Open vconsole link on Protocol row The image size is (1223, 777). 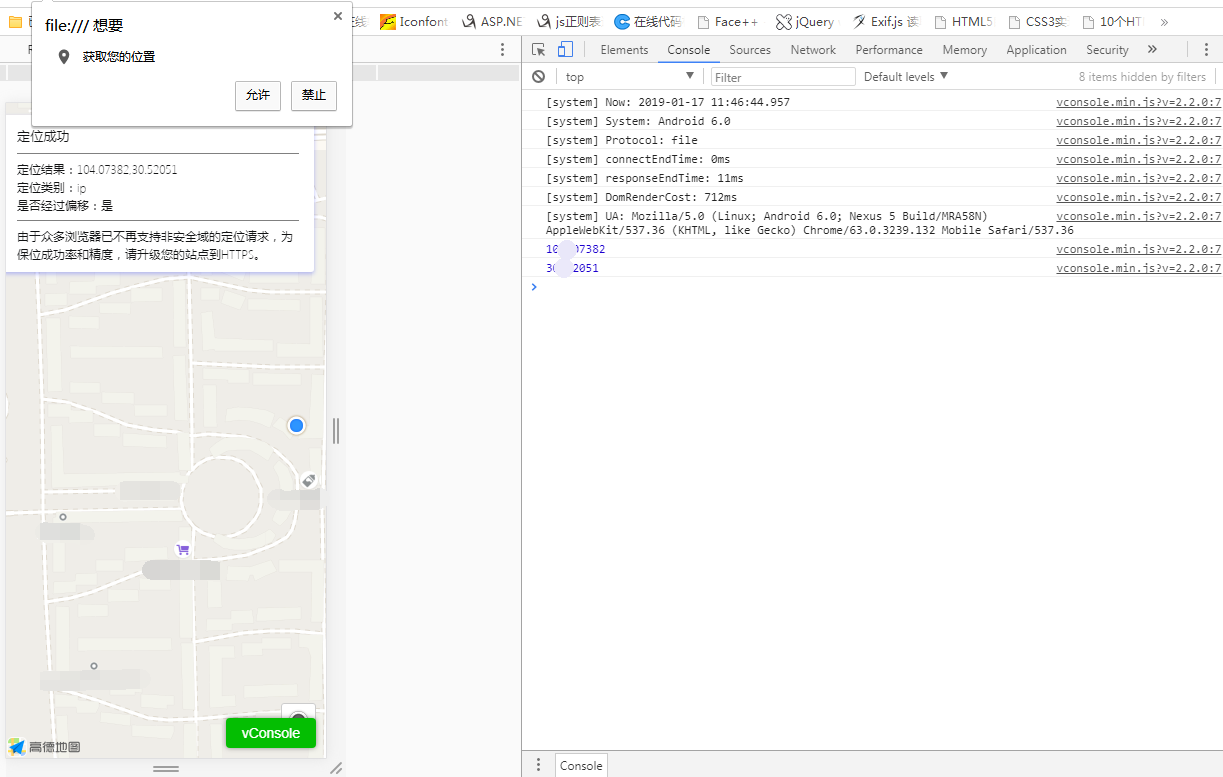coord(1139,140)
